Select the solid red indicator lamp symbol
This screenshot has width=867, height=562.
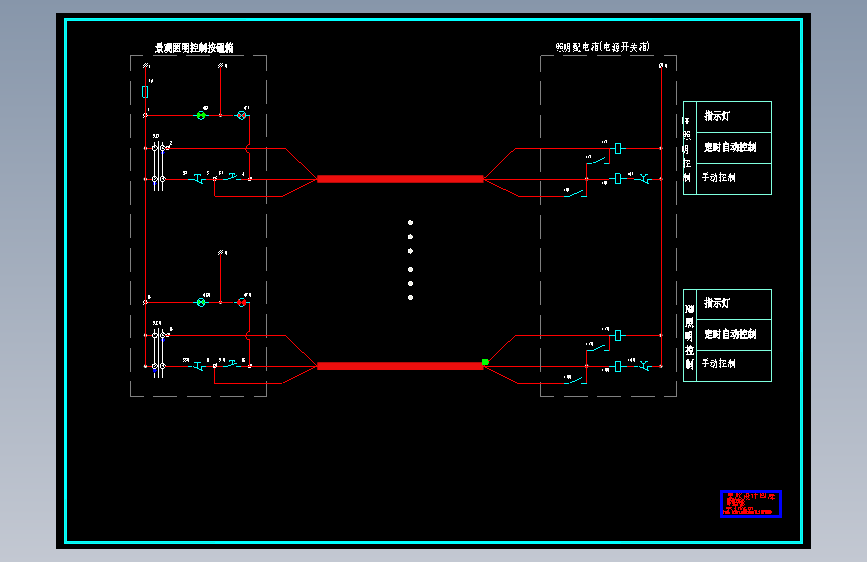click(242, 303)
